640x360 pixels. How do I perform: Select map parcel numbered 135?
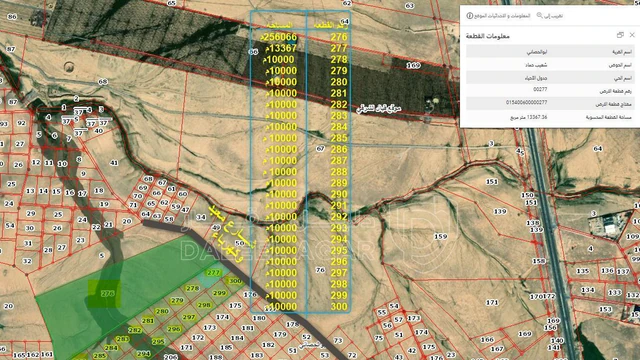point(582,271)
